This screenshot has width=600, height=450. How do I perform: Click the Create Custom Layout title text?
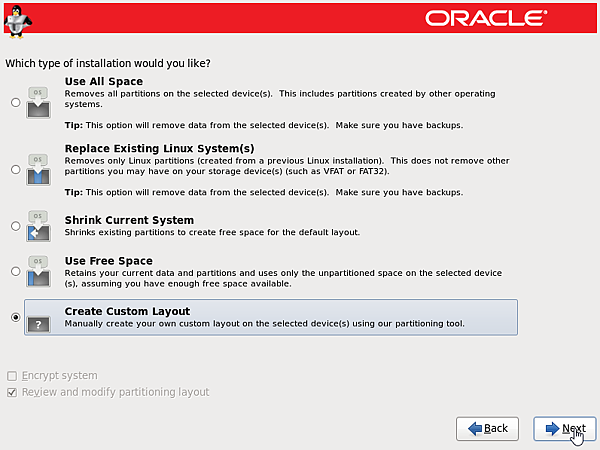coord(127,311)
